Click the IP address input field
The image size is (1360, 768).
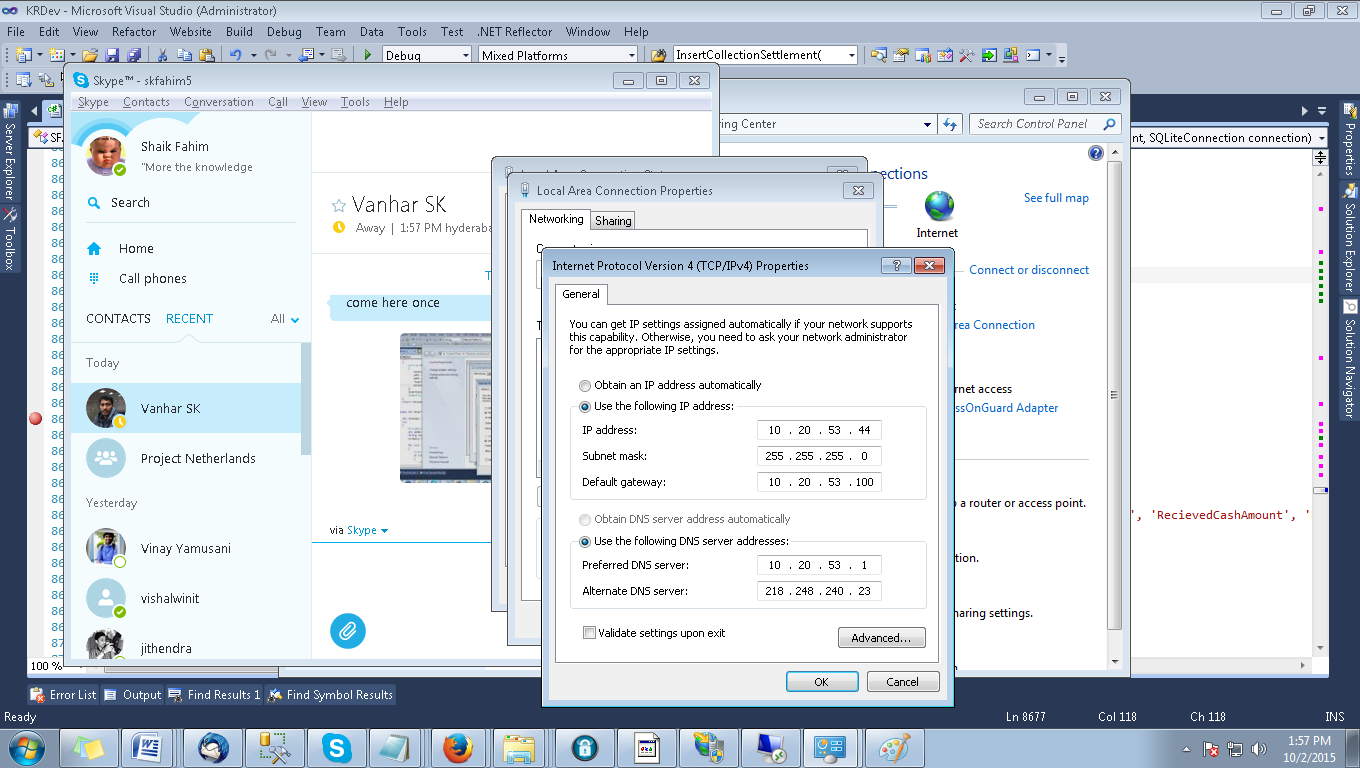click(x=819, y=430)
